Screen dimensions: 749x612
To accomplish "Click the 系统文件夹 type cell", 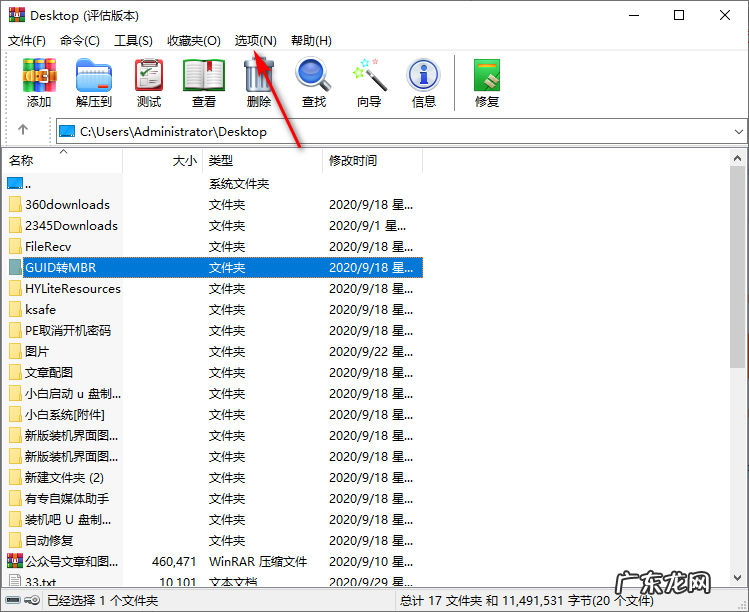I will click(239, 183).
